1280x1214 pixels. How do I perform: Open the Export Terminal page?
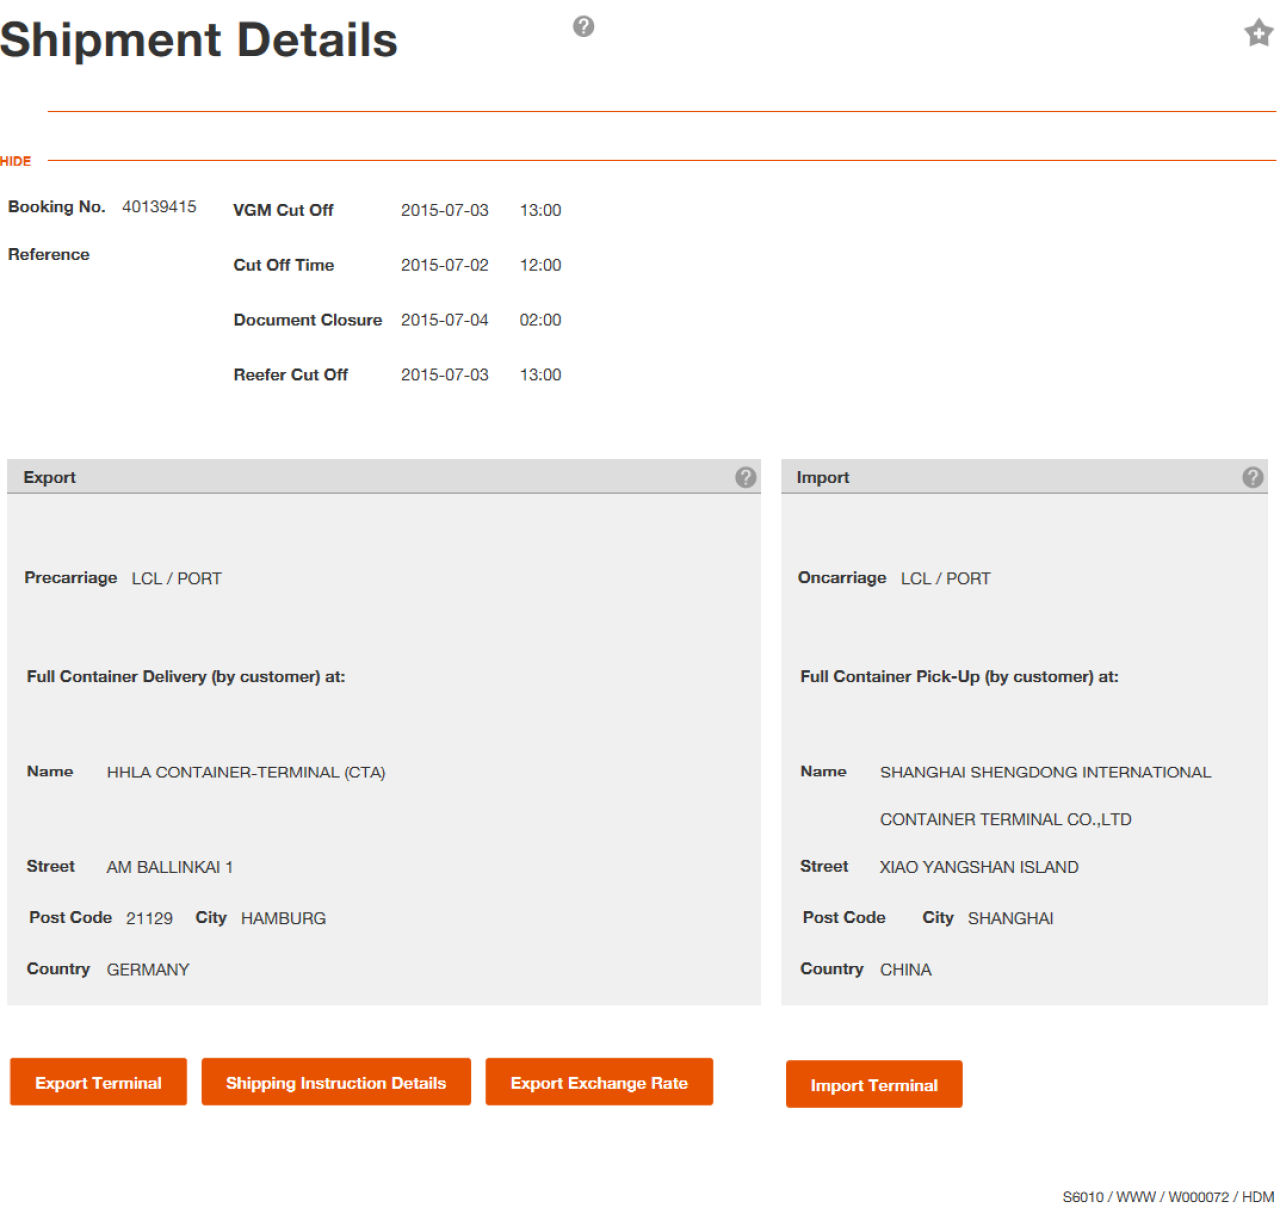coord(97,1082)
